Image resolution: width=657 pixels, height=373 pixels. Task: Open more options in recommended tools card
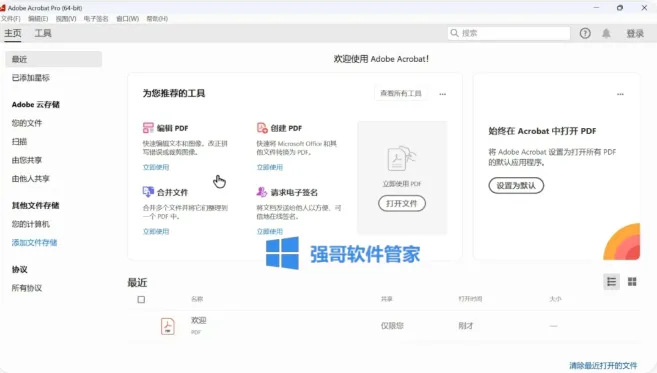click(442, 94)
